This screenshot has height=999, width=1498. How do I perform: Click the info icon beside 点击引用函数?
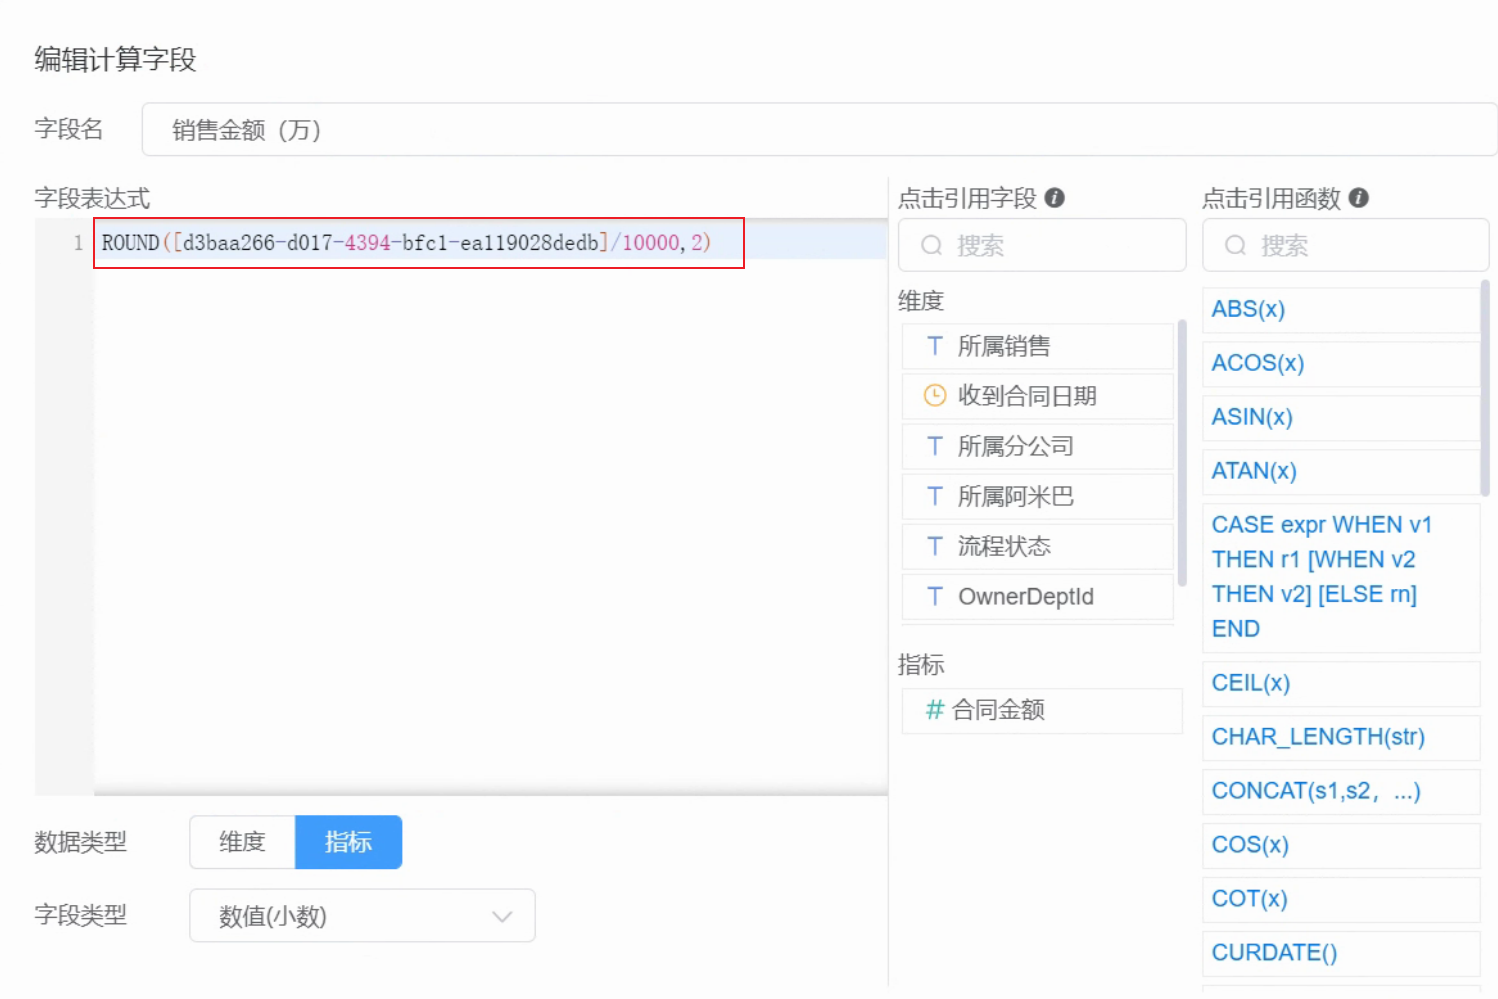tap(1358, 198)
